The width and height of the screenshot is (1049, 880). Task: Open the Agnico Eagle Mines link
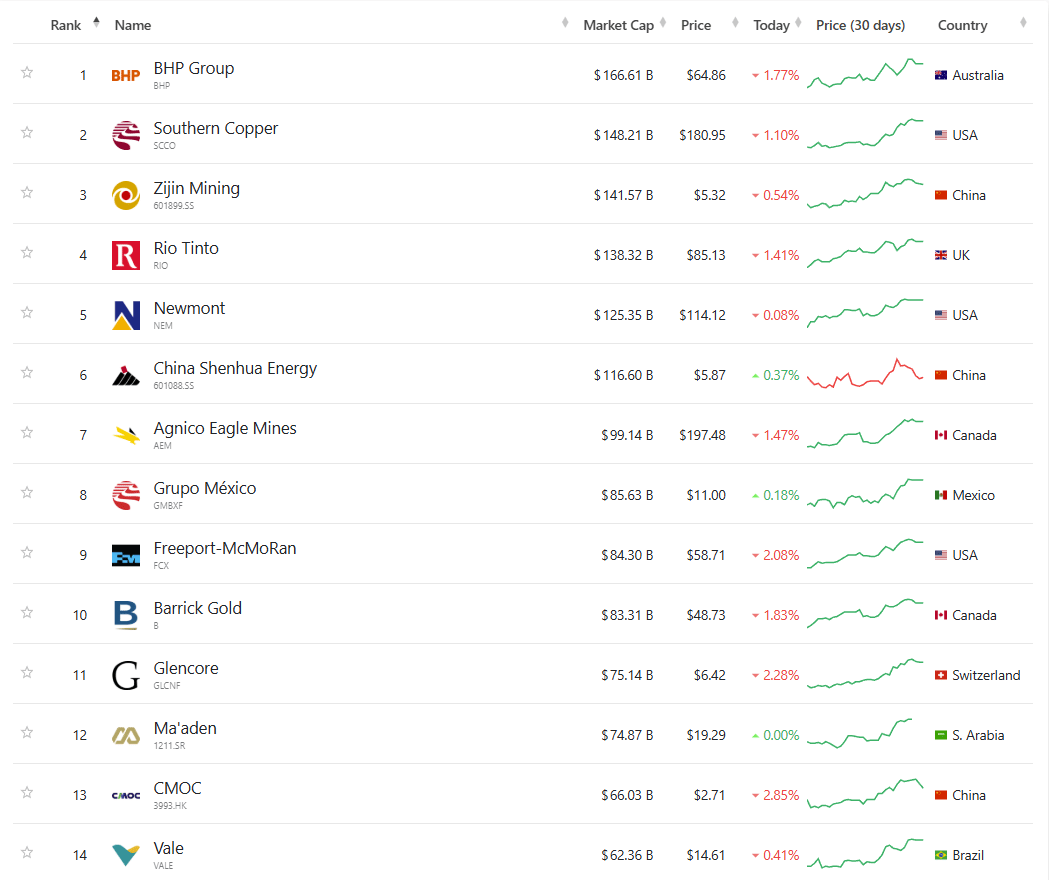coord(224,428)
